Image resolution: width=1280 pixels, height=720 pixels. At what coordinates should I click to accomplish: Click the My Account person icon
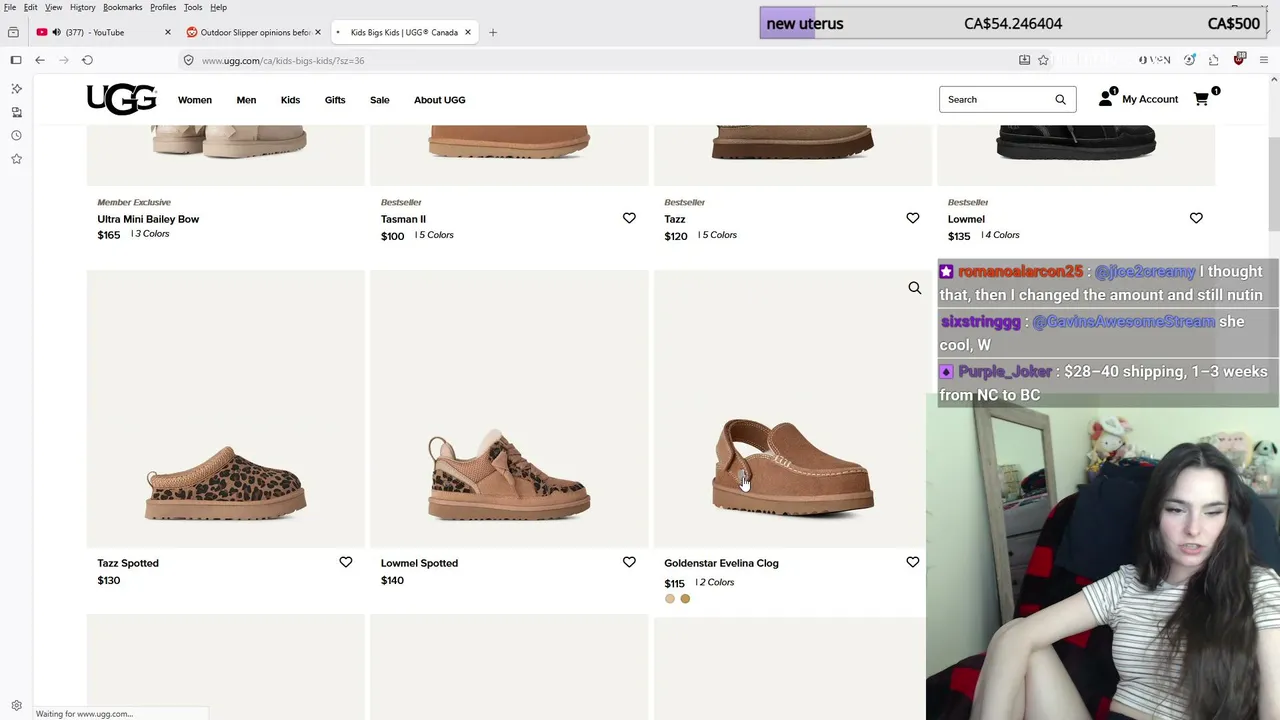pos(1105,99)
